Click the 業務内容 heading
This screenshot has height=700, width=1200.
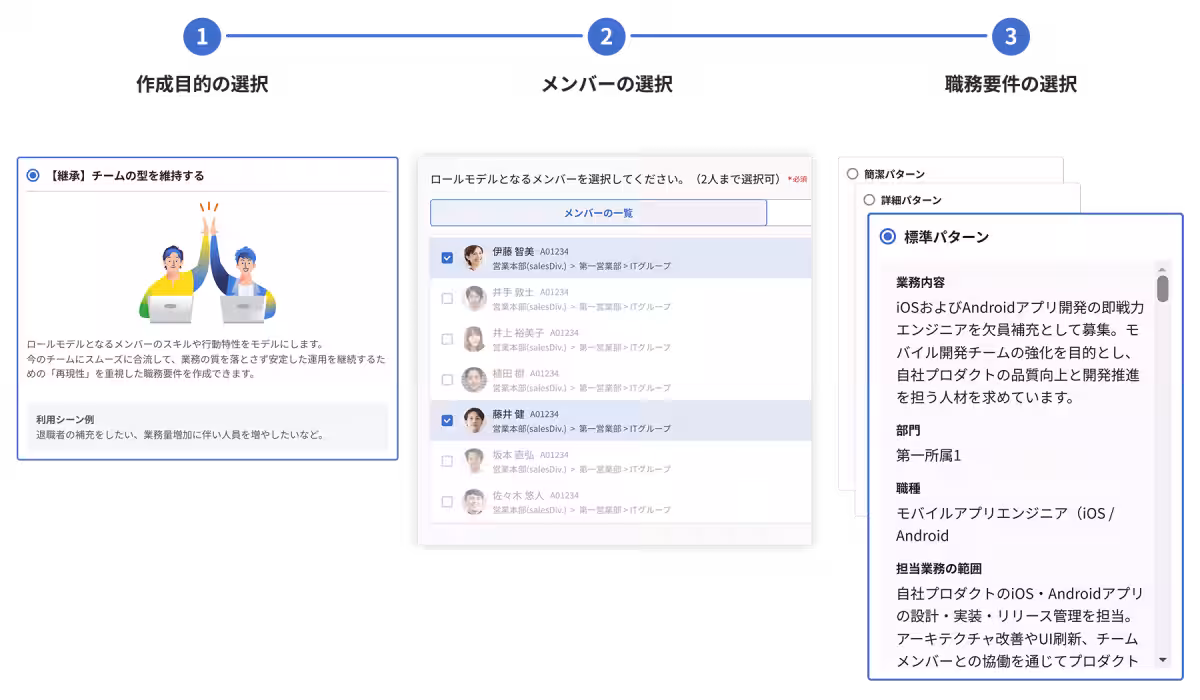click(920, 283)
